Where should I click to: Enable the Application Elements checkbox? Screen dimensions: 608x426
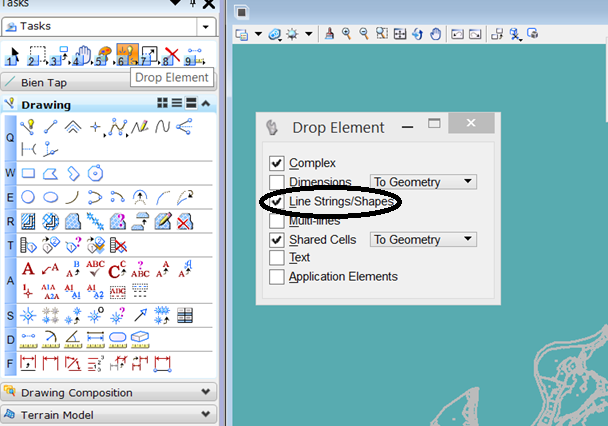277,277
